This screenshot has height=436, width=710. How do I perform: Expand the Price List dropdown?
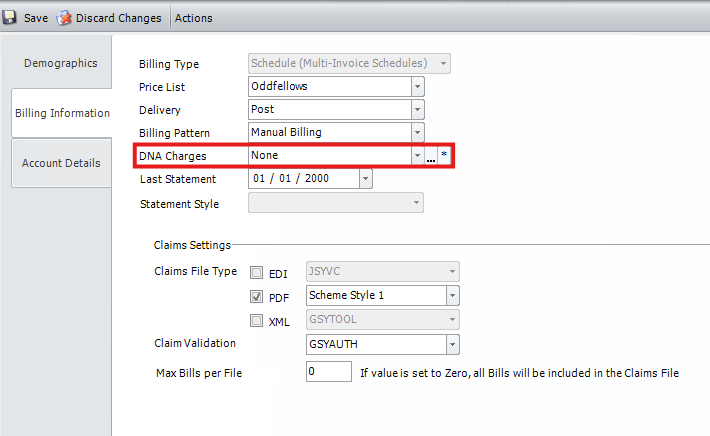pos(417,87)
